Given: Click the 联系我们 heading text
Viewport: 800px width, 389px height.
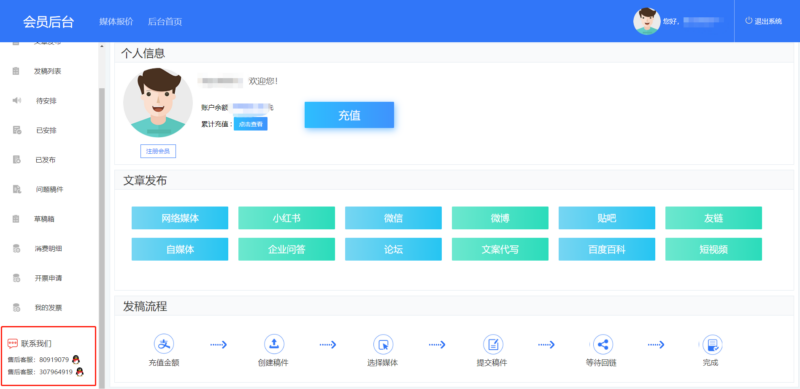Looking at the screenshot, I should (36, 344).
